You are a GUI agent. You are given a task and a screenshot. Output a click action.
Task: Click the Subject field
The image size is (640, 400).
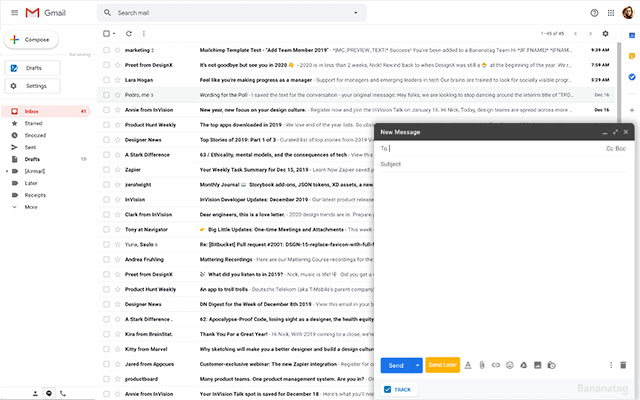pos(503,164)
